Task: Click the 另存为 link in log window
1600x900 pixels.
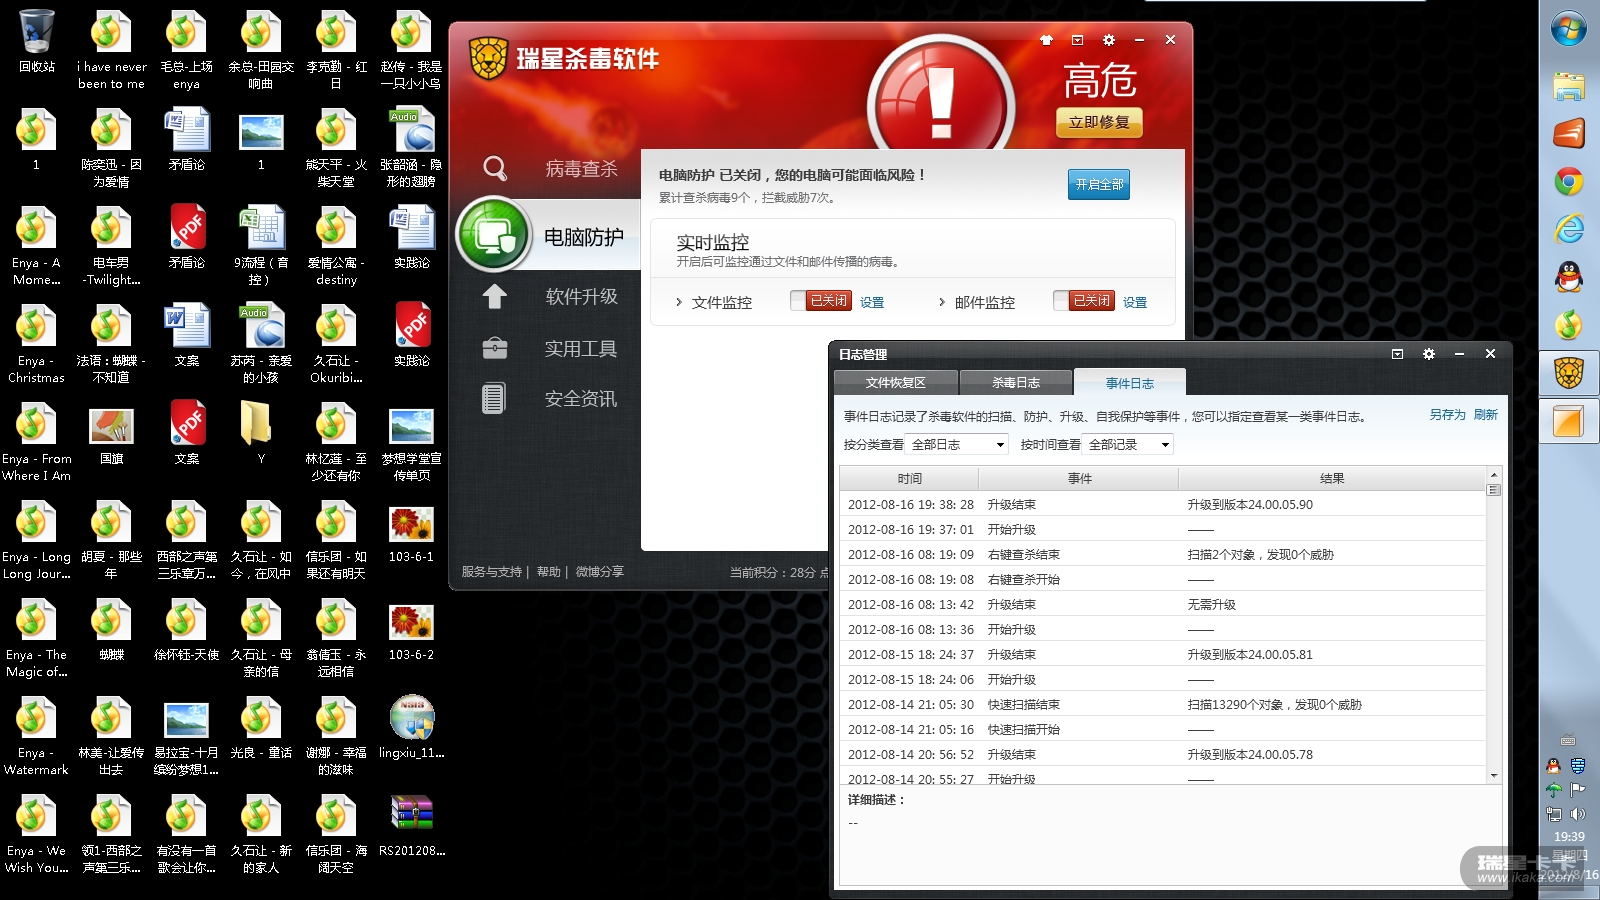Action: click(x=1447, y=415)
